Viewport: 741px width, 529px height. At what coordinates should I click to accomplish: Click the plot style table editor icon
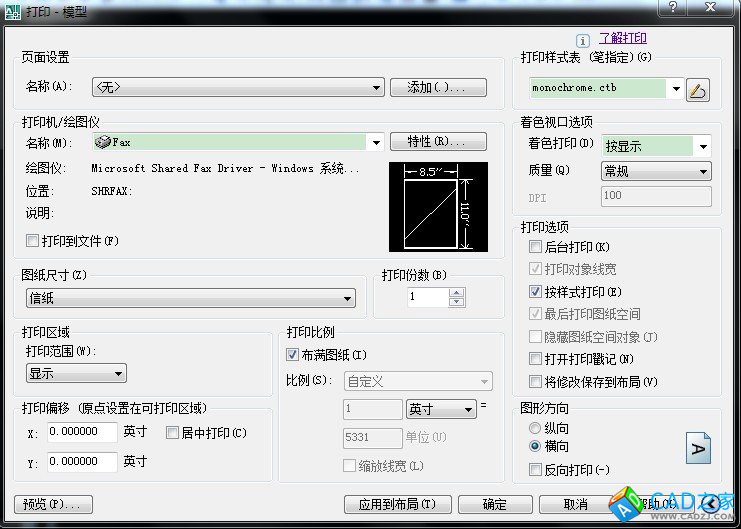pos(698,90)
